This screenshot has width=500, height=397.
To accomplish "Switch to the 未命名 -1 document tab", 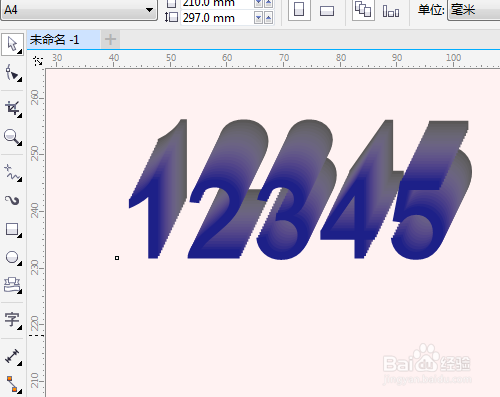I will tap(63, 40).
